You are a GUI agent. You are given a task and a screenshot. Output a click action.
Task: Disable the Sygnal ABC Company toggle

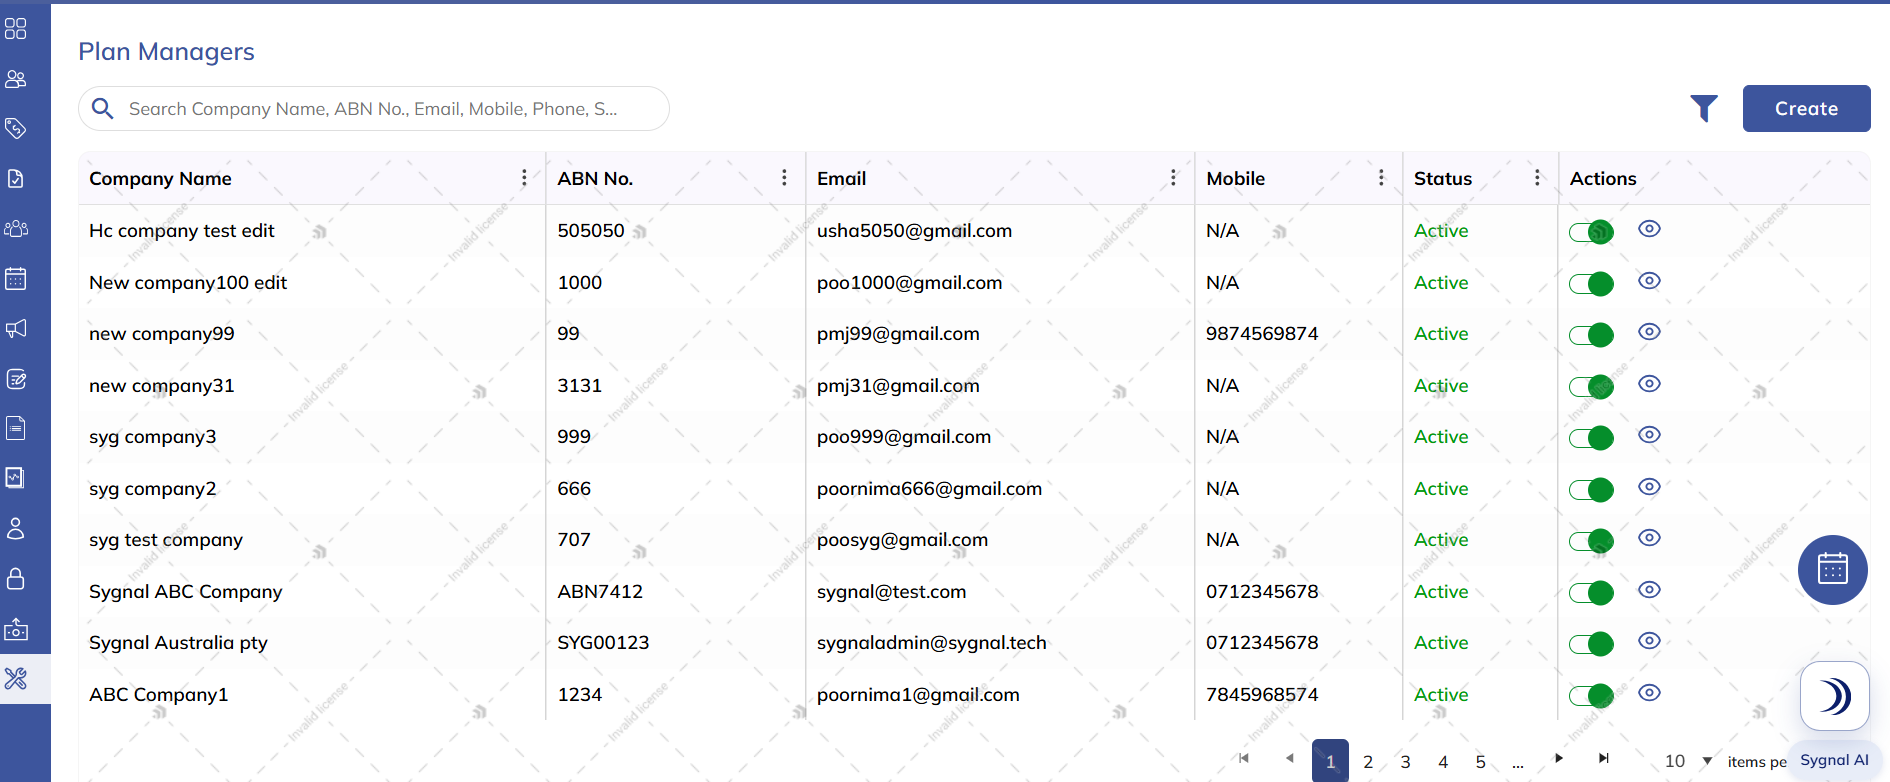[x=1591, y=593]
